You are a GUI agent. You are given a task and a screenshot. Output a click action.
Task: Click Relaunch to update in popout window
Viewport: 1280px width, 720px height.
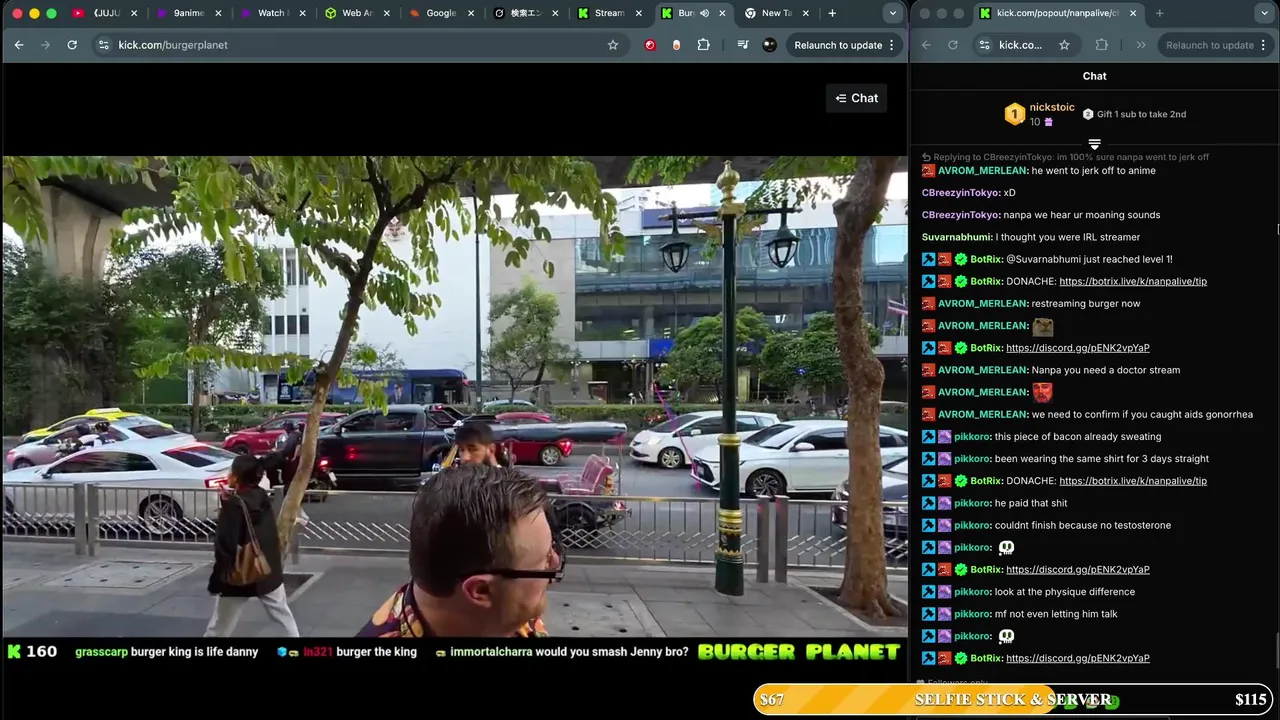point(1209,45)
